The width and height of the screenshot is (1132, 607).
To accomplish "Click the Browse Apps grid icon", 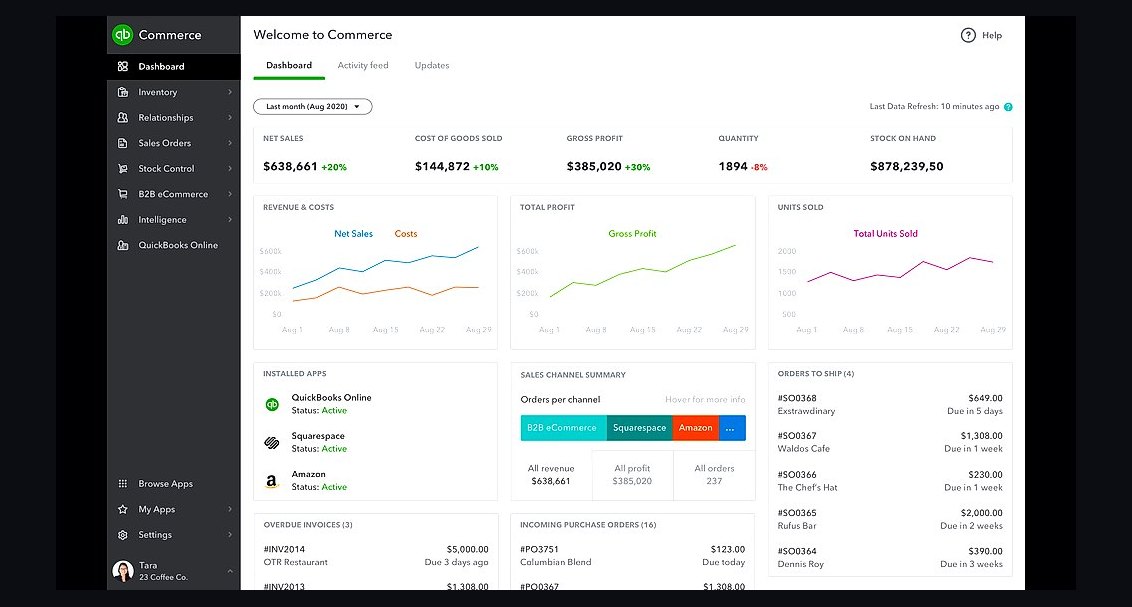I will tap(123, 484).
